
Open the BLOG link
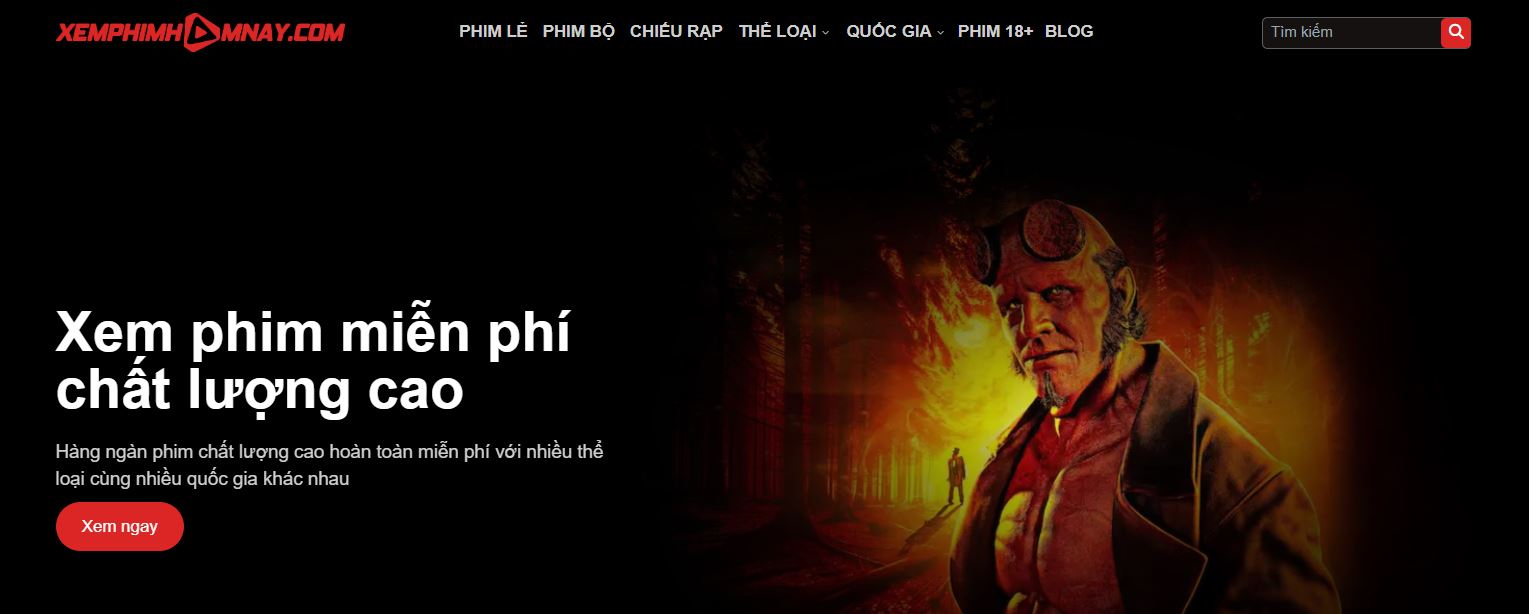point(1069,31)
